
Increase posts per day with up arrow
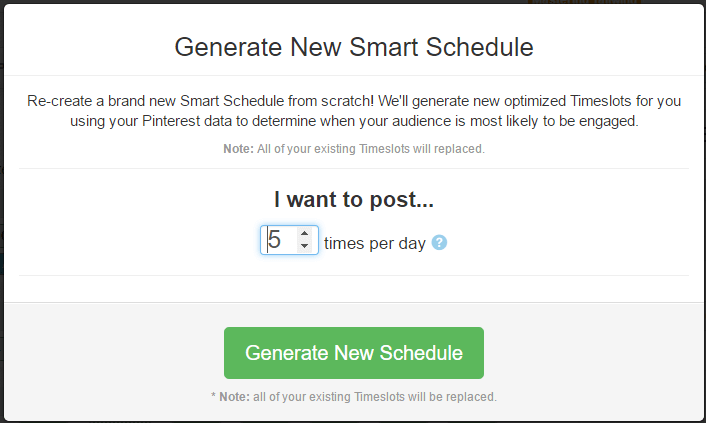click(x=304, y=233)
